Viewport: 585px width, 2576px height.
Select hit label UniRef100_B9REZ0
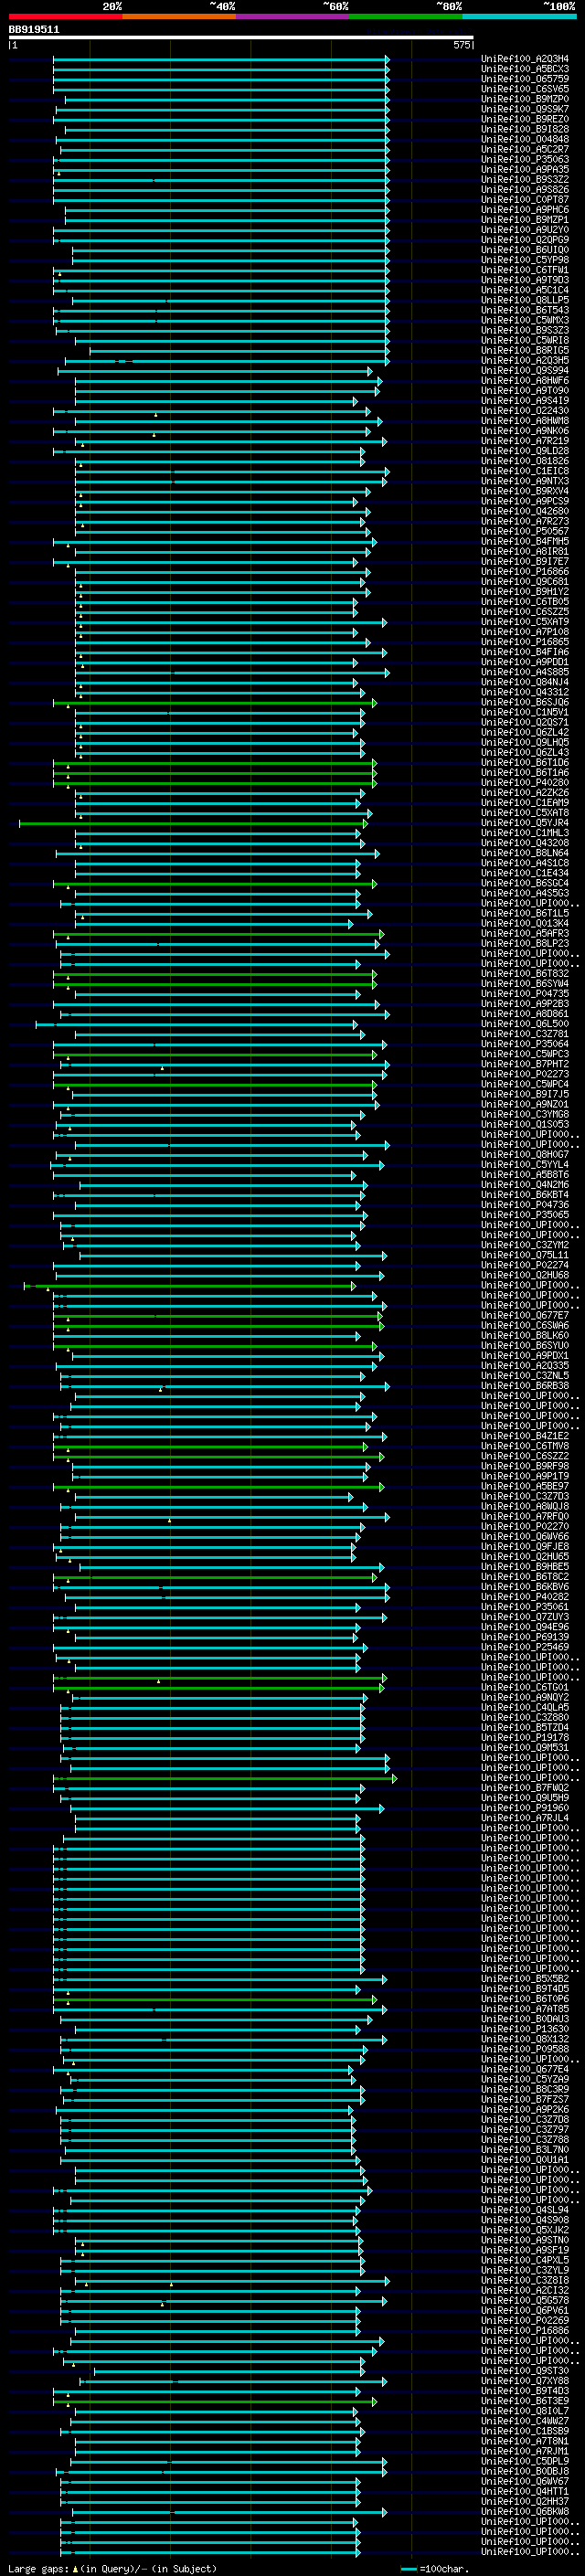click(525, 119)
